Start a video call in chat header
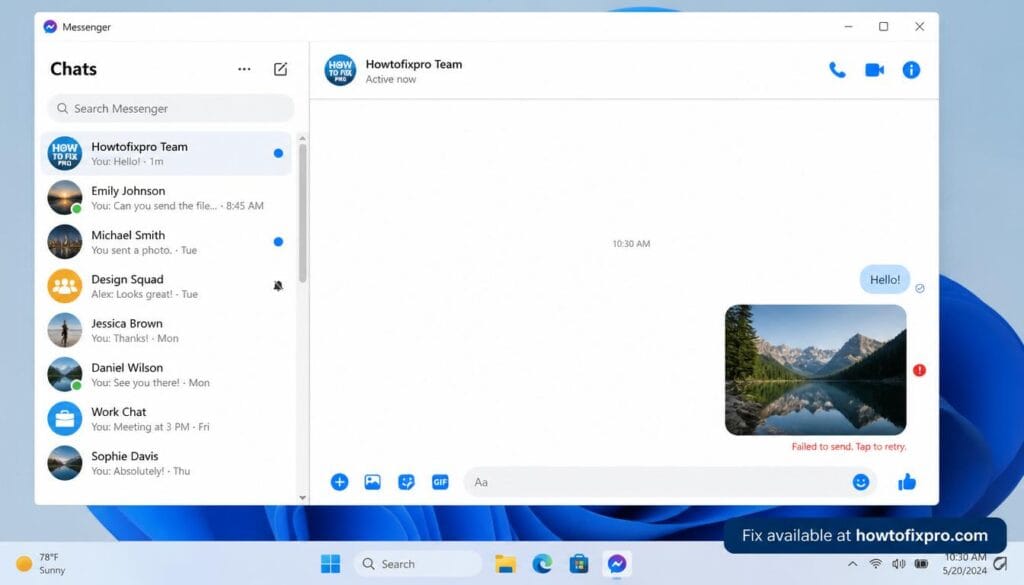This screenshot has width=1024, height=585. [x=874, y=70]
